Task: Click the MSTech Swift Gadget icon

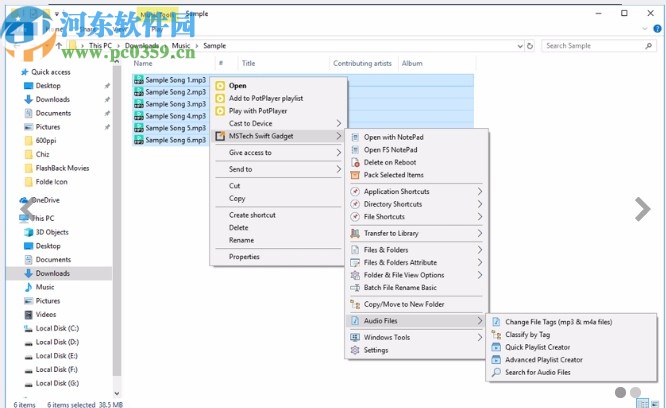Action: point(220,136)
